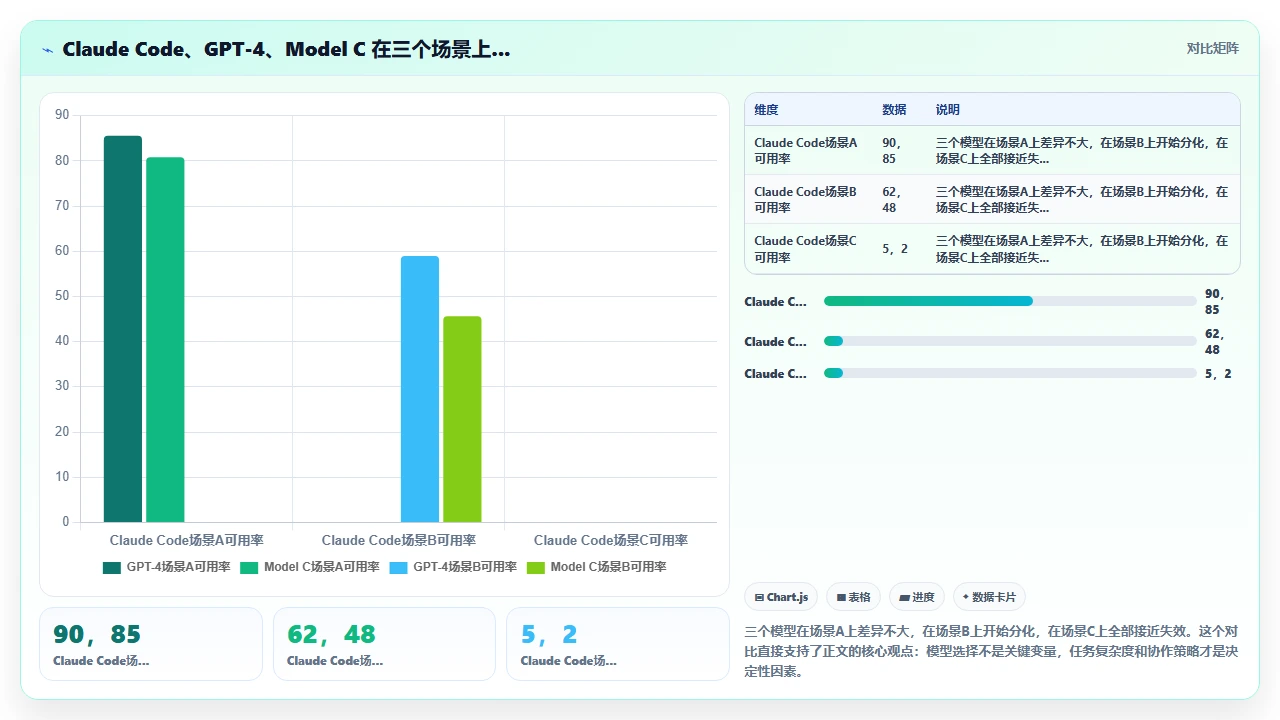Click the Claude Code场景A可用率 x-axis label
Viewport: 1280px width, 720px height.
(x=187, y=540)
